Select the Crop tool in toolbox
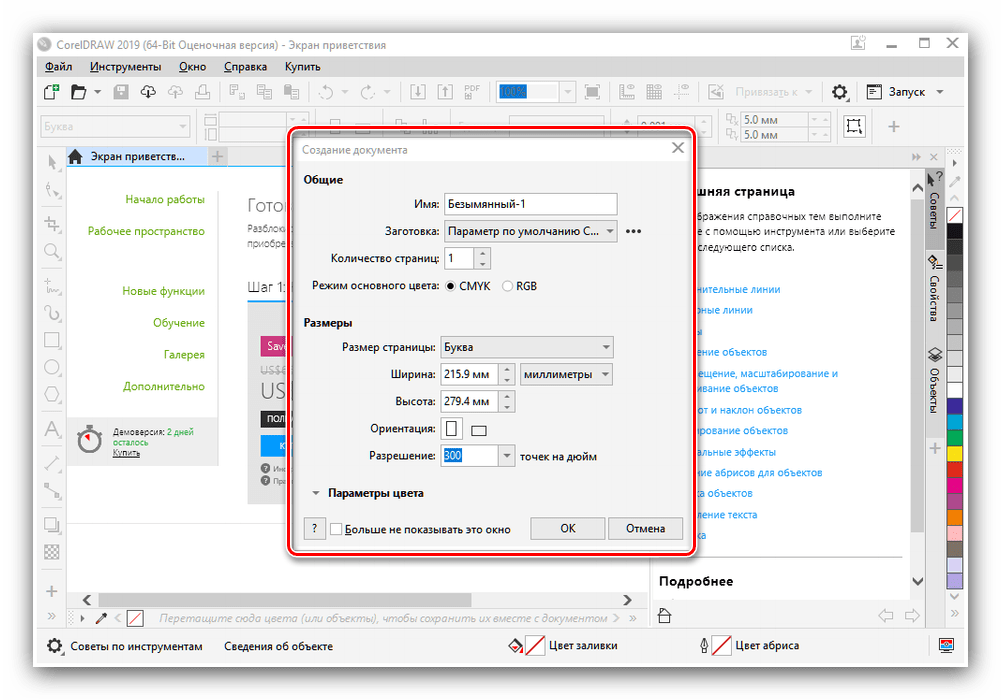The width and height of the screenshot is (1001, 700). click(52, 224)
